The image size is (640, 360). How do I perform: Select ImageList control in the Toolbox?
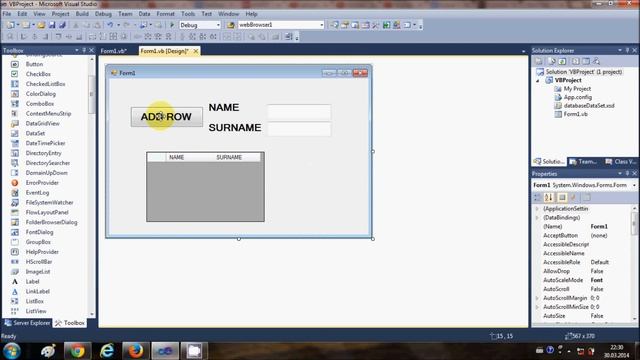point(38,271)
